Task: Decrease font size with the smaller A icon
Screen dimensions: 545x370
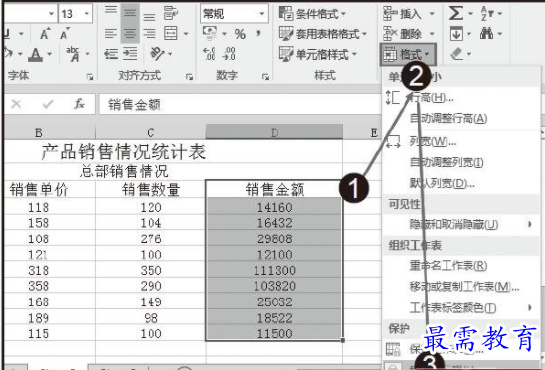Action: pos(65,34)
